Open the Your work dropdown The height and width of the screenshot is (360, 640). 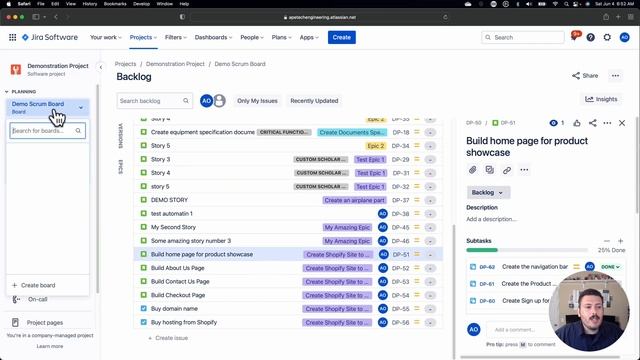pos(106,37)
